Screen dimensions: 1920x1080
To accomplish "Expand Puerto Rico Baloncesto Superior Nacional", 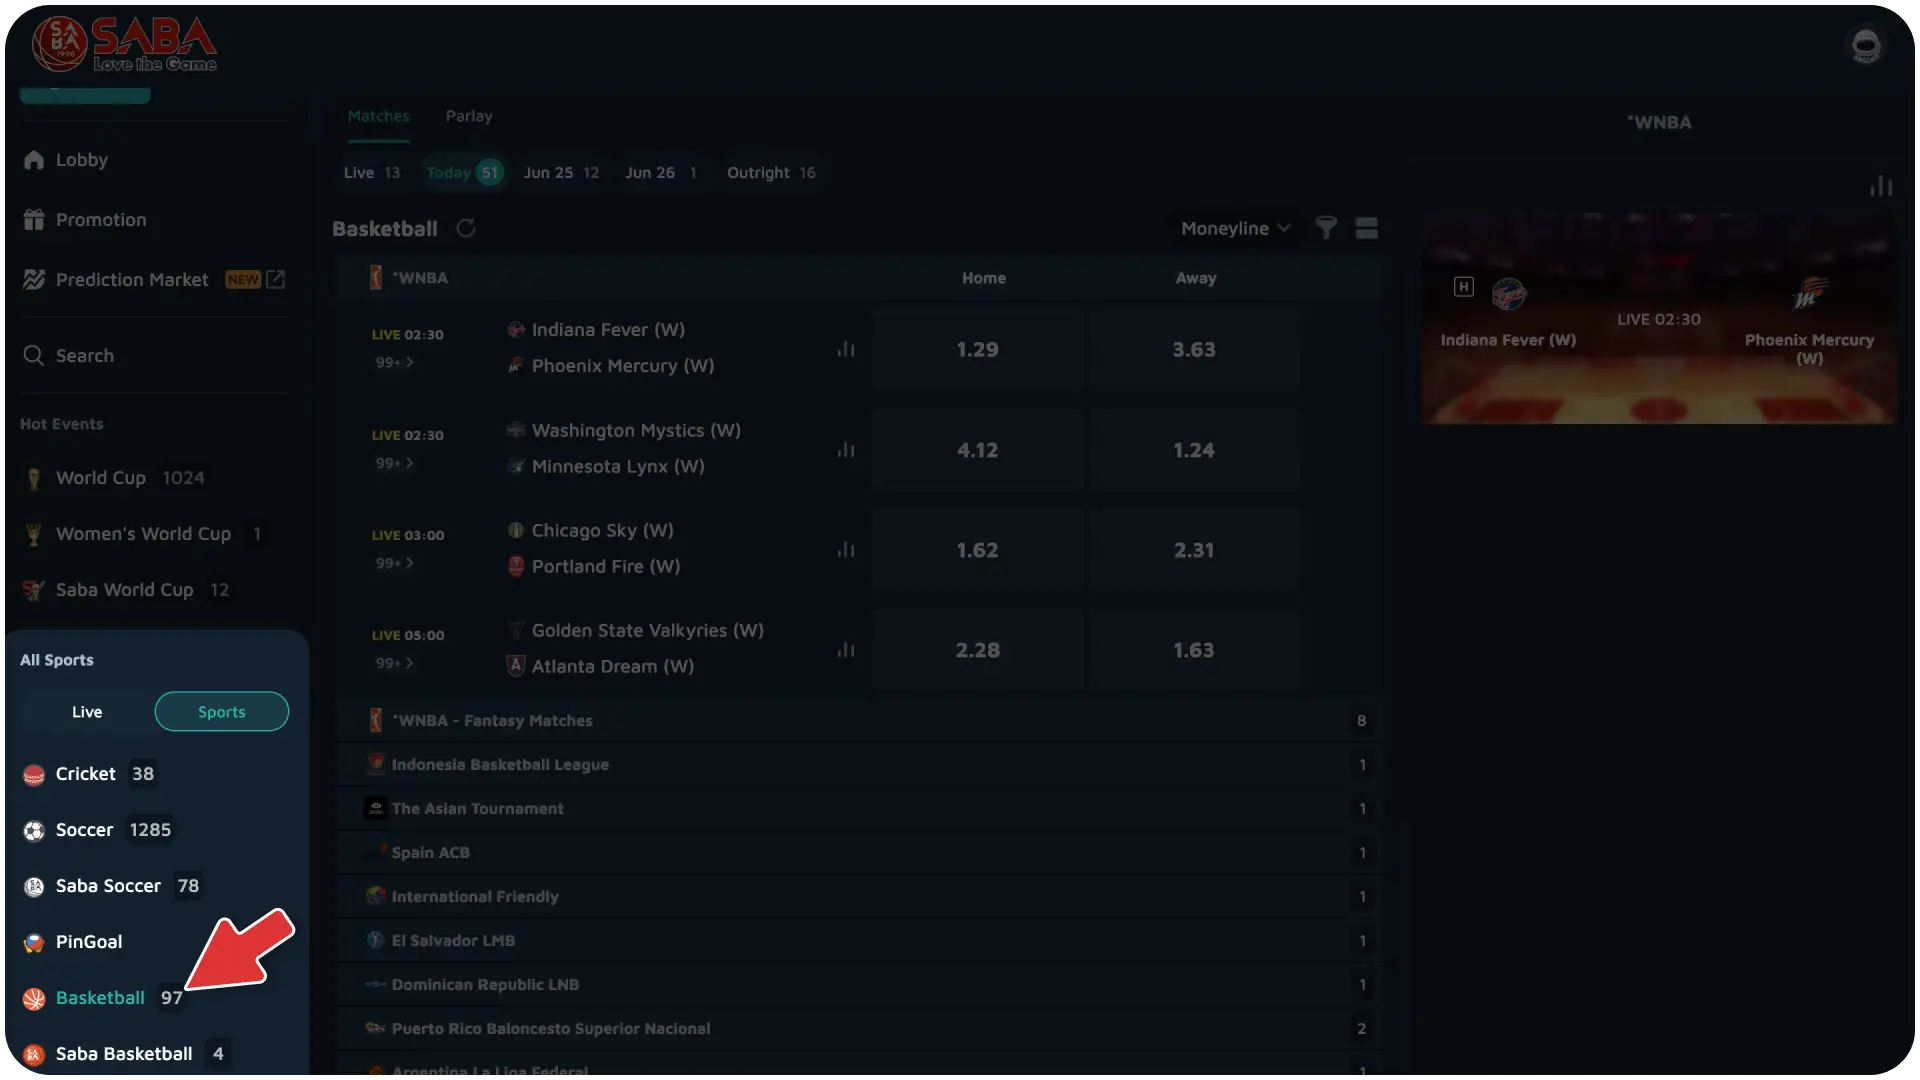I will click(860, 1028).
